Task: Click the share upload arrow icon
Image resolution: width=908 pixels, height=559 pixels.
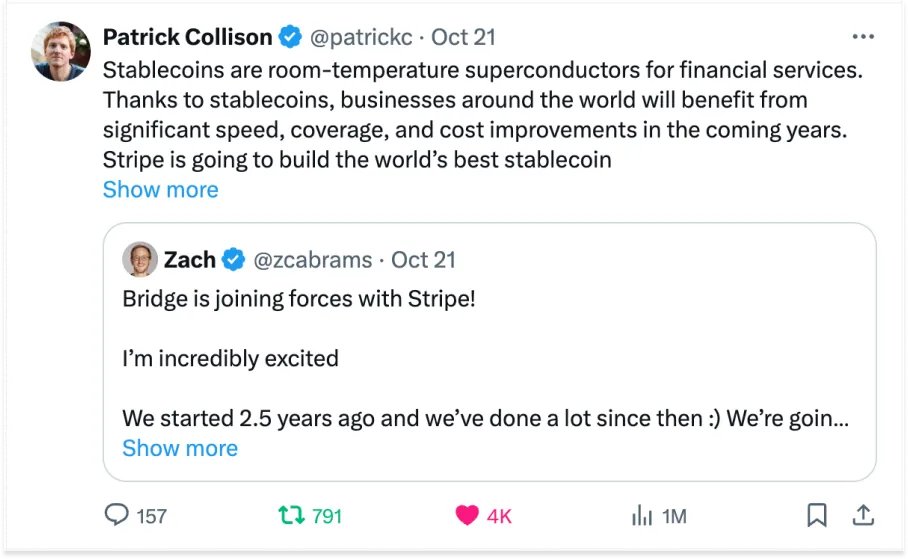Action: click(x=864, y=515)
